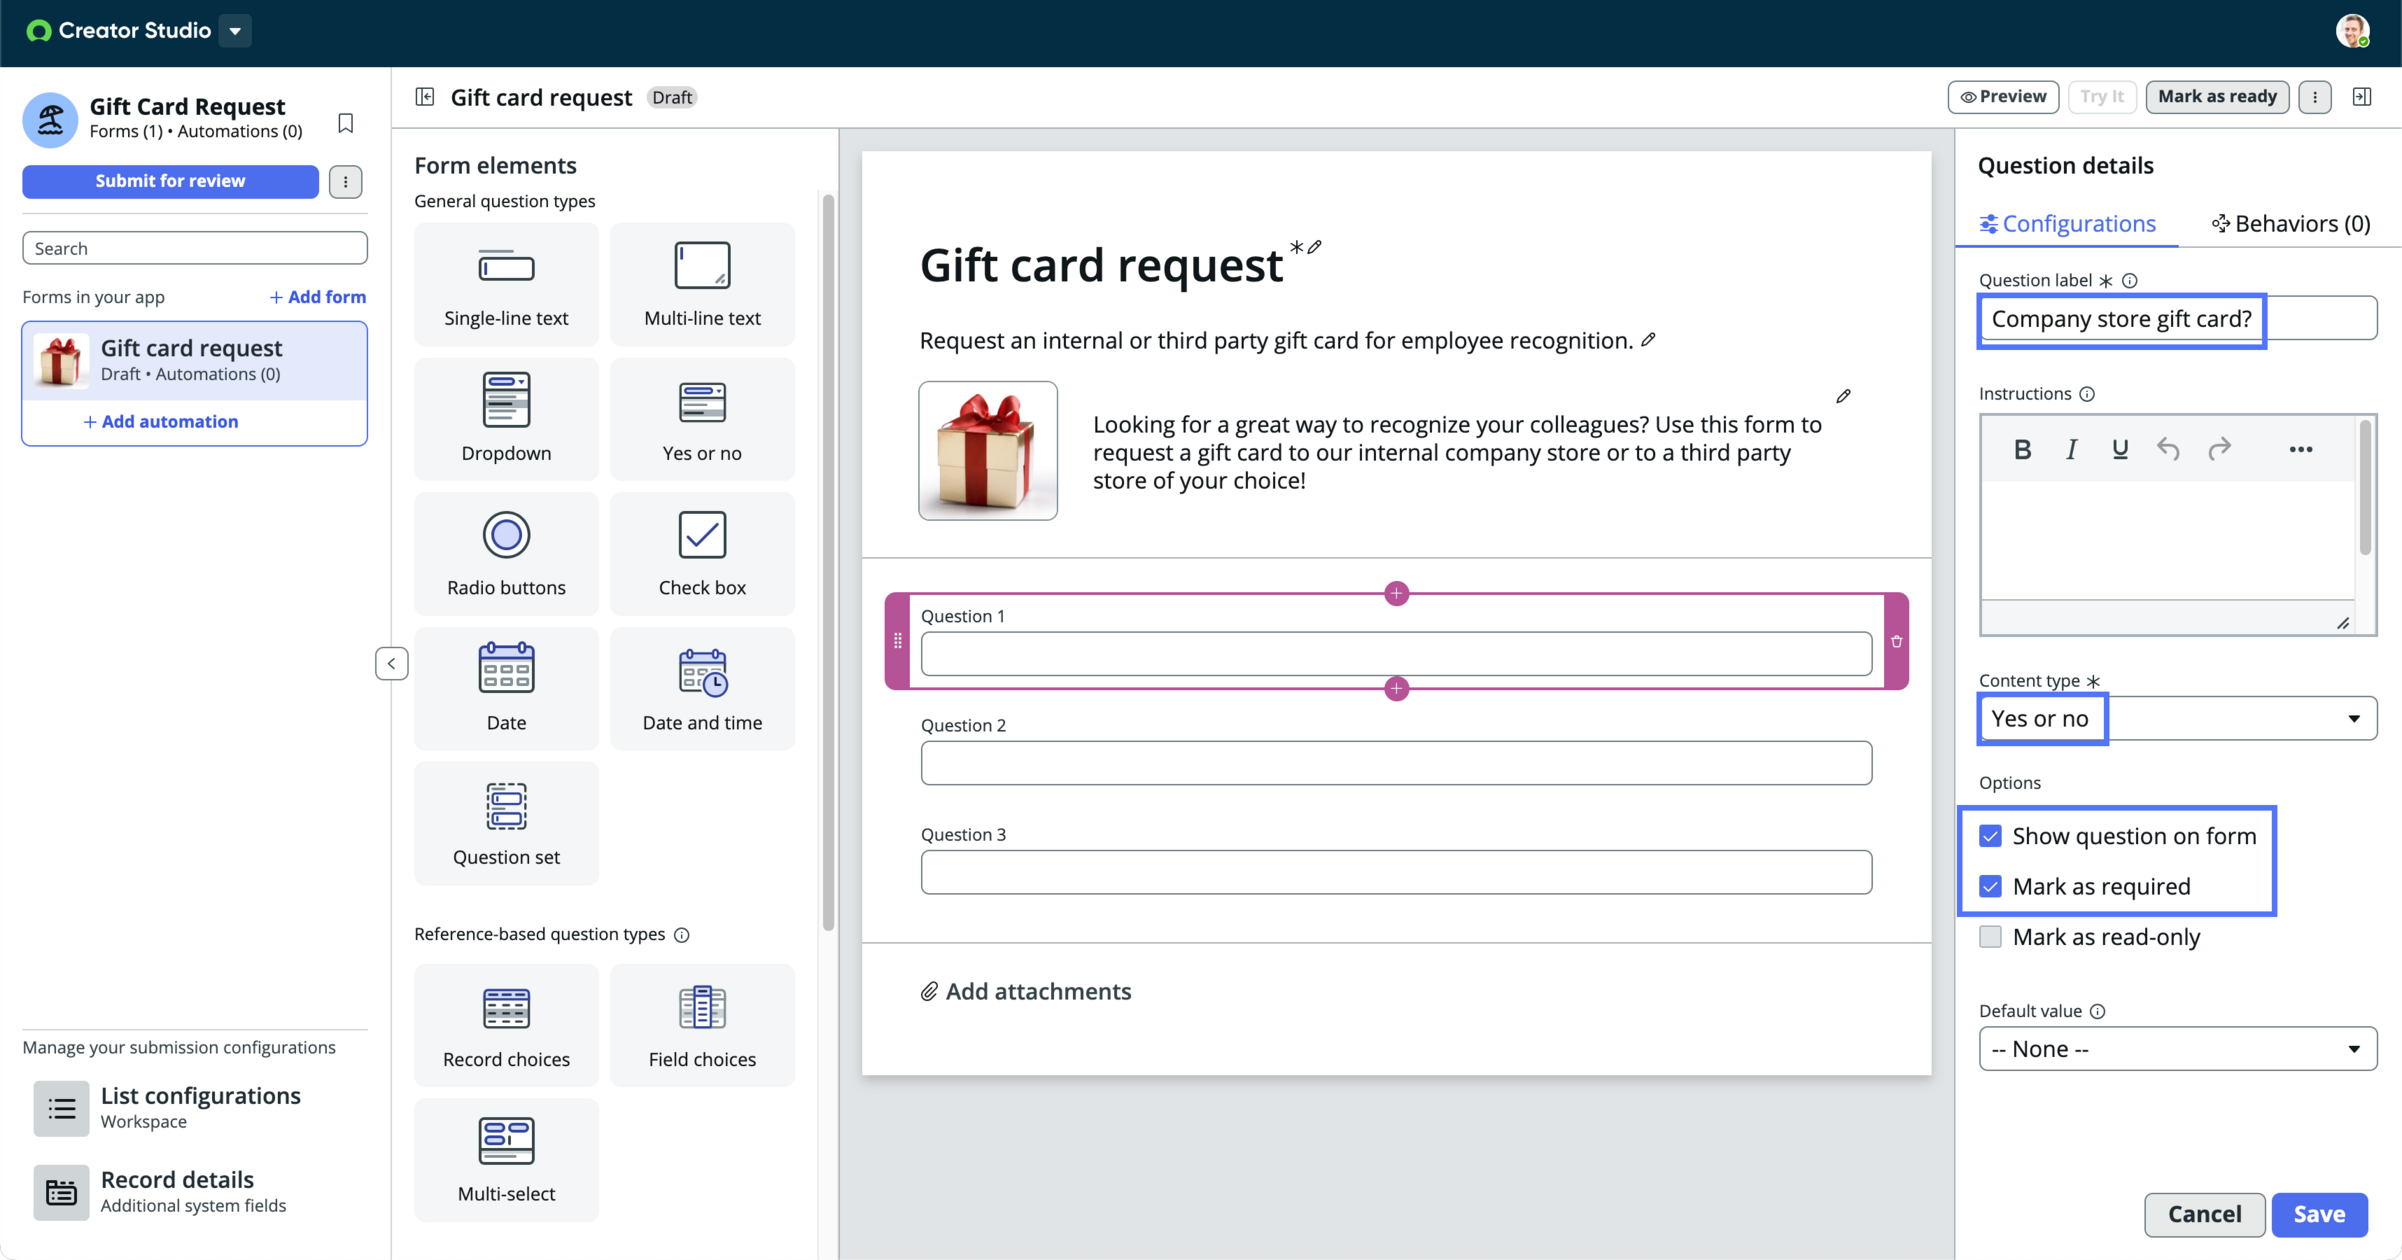2402x1260 pixels.
Task: Choose the Yes or no form element
Action: 702,419
